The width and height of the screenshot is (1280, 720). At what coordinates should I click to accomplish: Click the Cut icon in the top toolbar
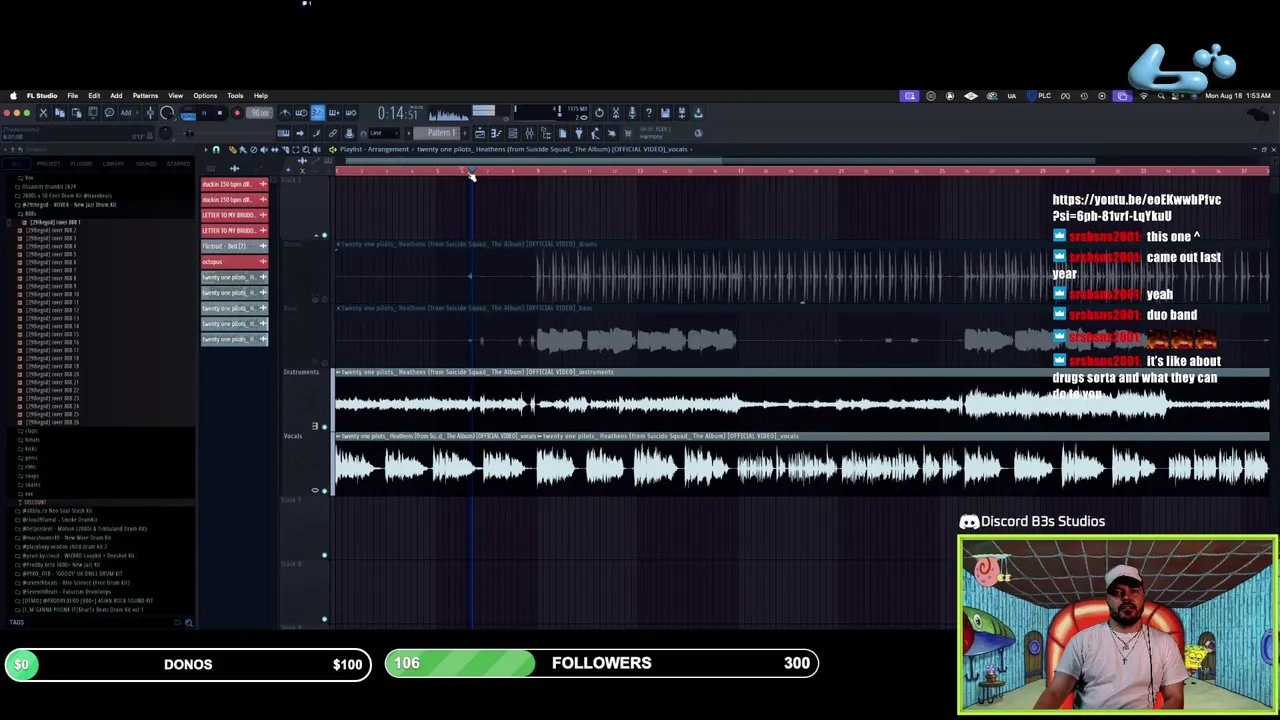click(x=43, y=113)
